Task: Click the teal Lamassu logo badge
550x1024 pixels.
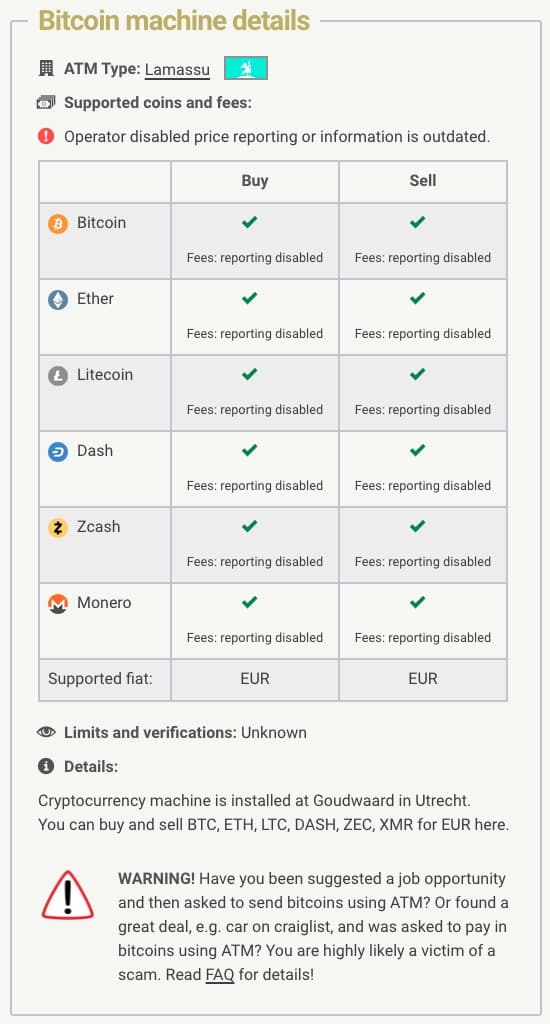Action: [x=246, y=69]
